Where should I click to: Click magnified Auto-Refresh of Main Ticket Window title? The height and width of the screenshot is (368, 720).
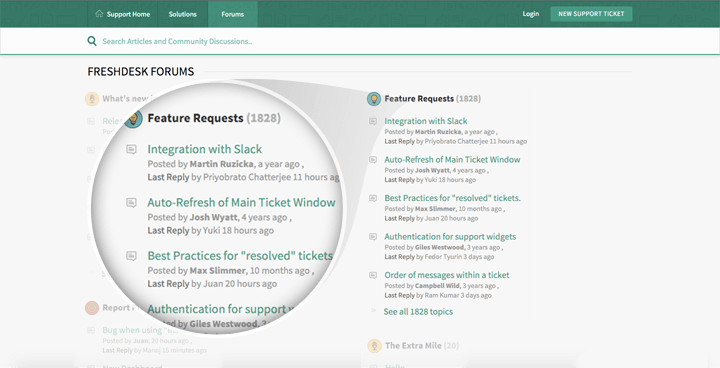(x=241, y=203)
